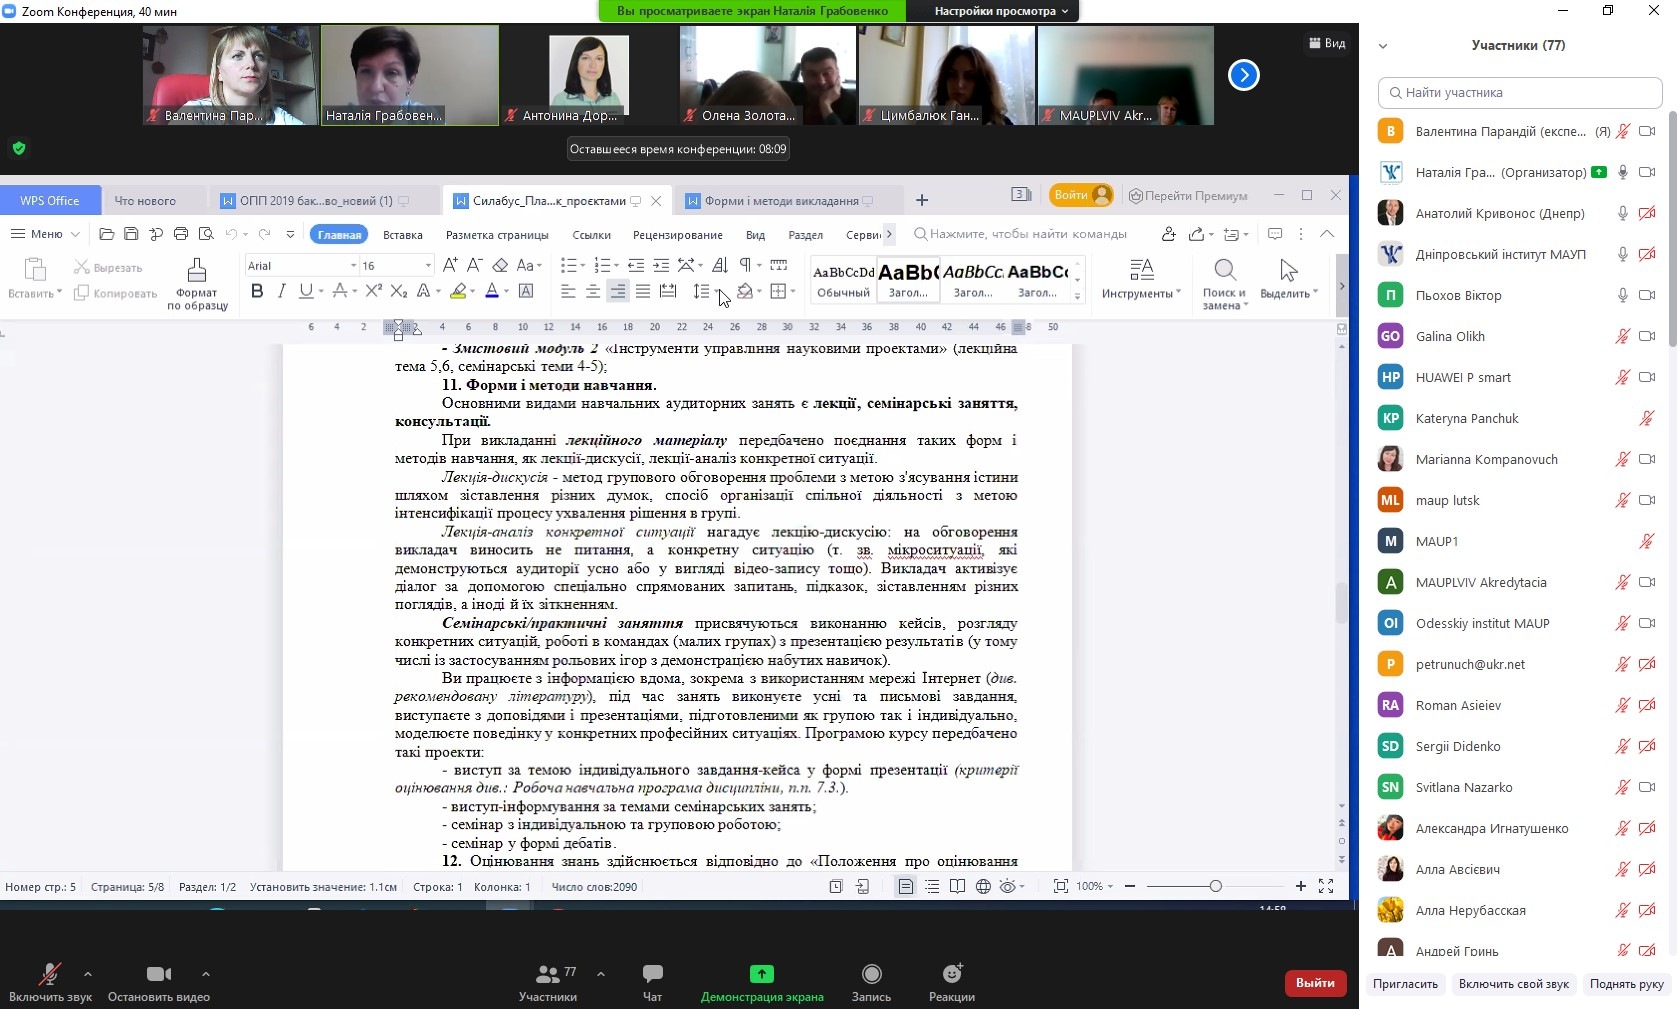Click the green Share Screen icon
Image resolution: width=1678 pixels, height=1009 pixels.
coord(761,974)
